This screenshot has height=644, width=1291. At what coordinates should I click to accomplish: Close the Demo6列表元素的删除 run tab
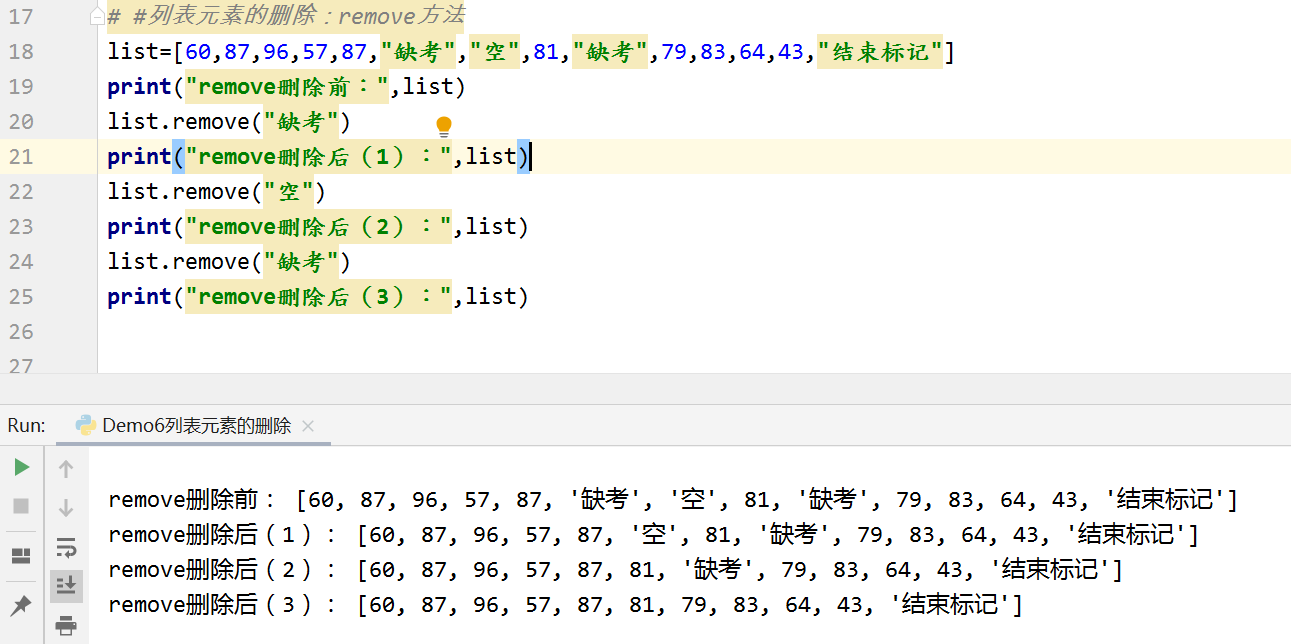point(308,426)
